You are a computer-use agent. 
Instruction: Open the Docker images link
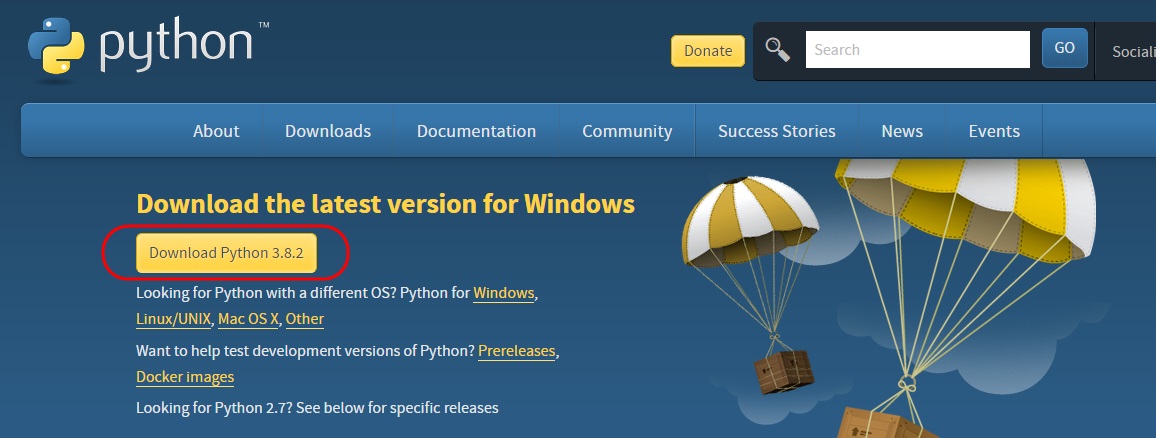185,377
